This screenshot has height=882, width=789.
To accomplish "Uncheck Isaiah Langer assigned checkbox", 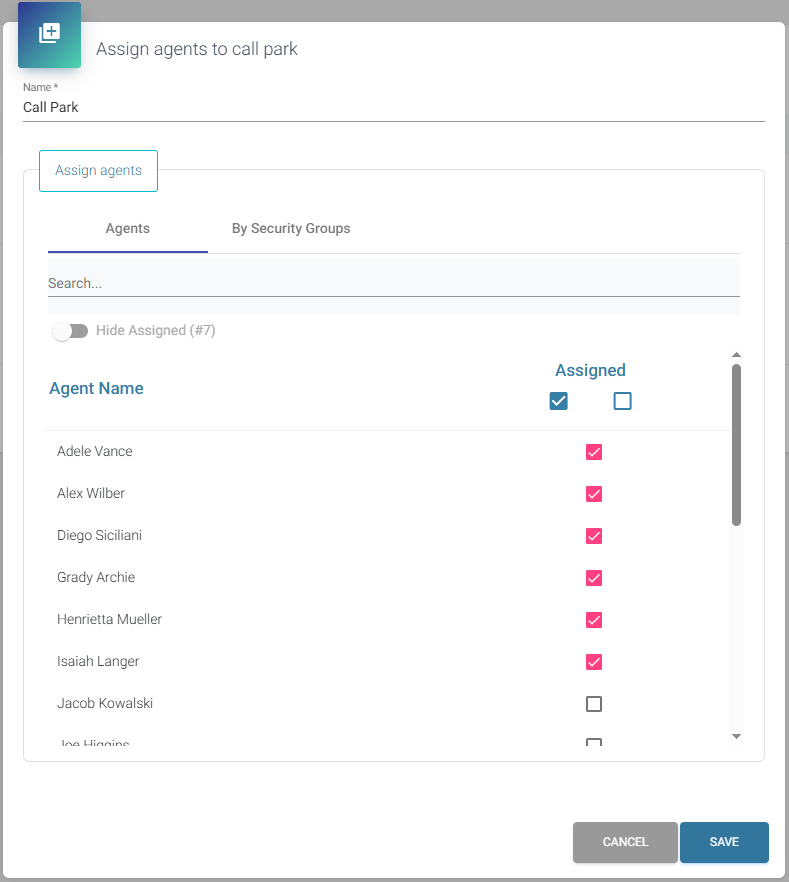I will 594,662.
